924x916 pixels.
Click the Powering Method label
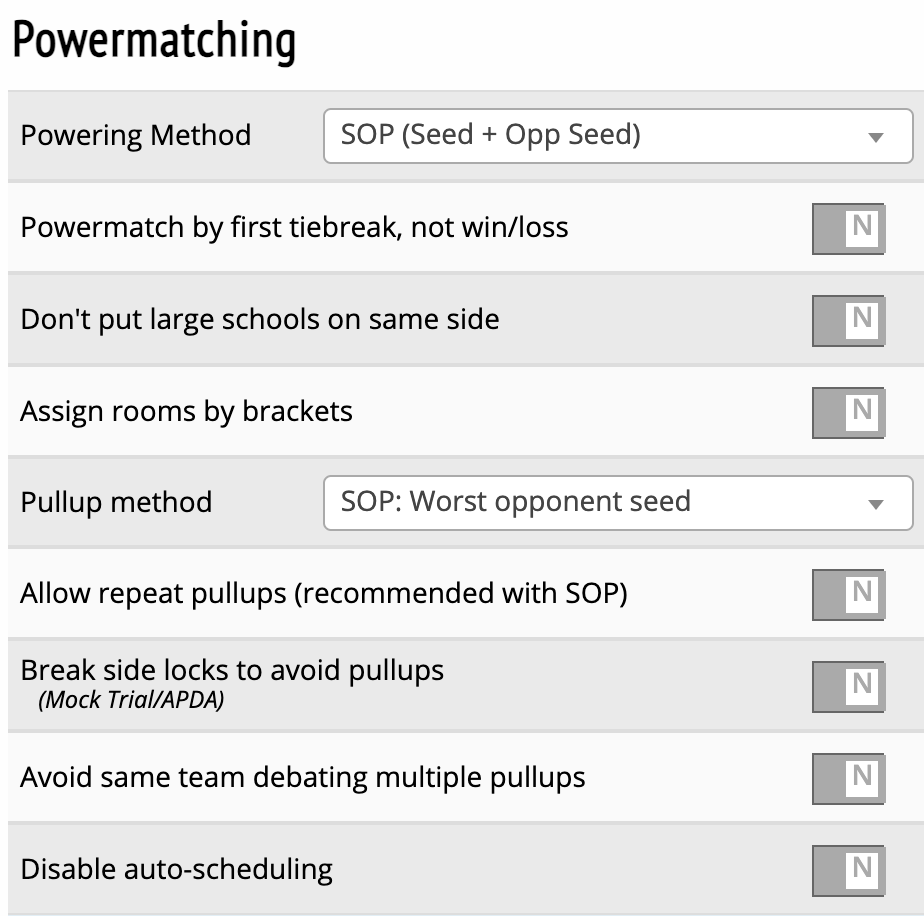point(136,136)
